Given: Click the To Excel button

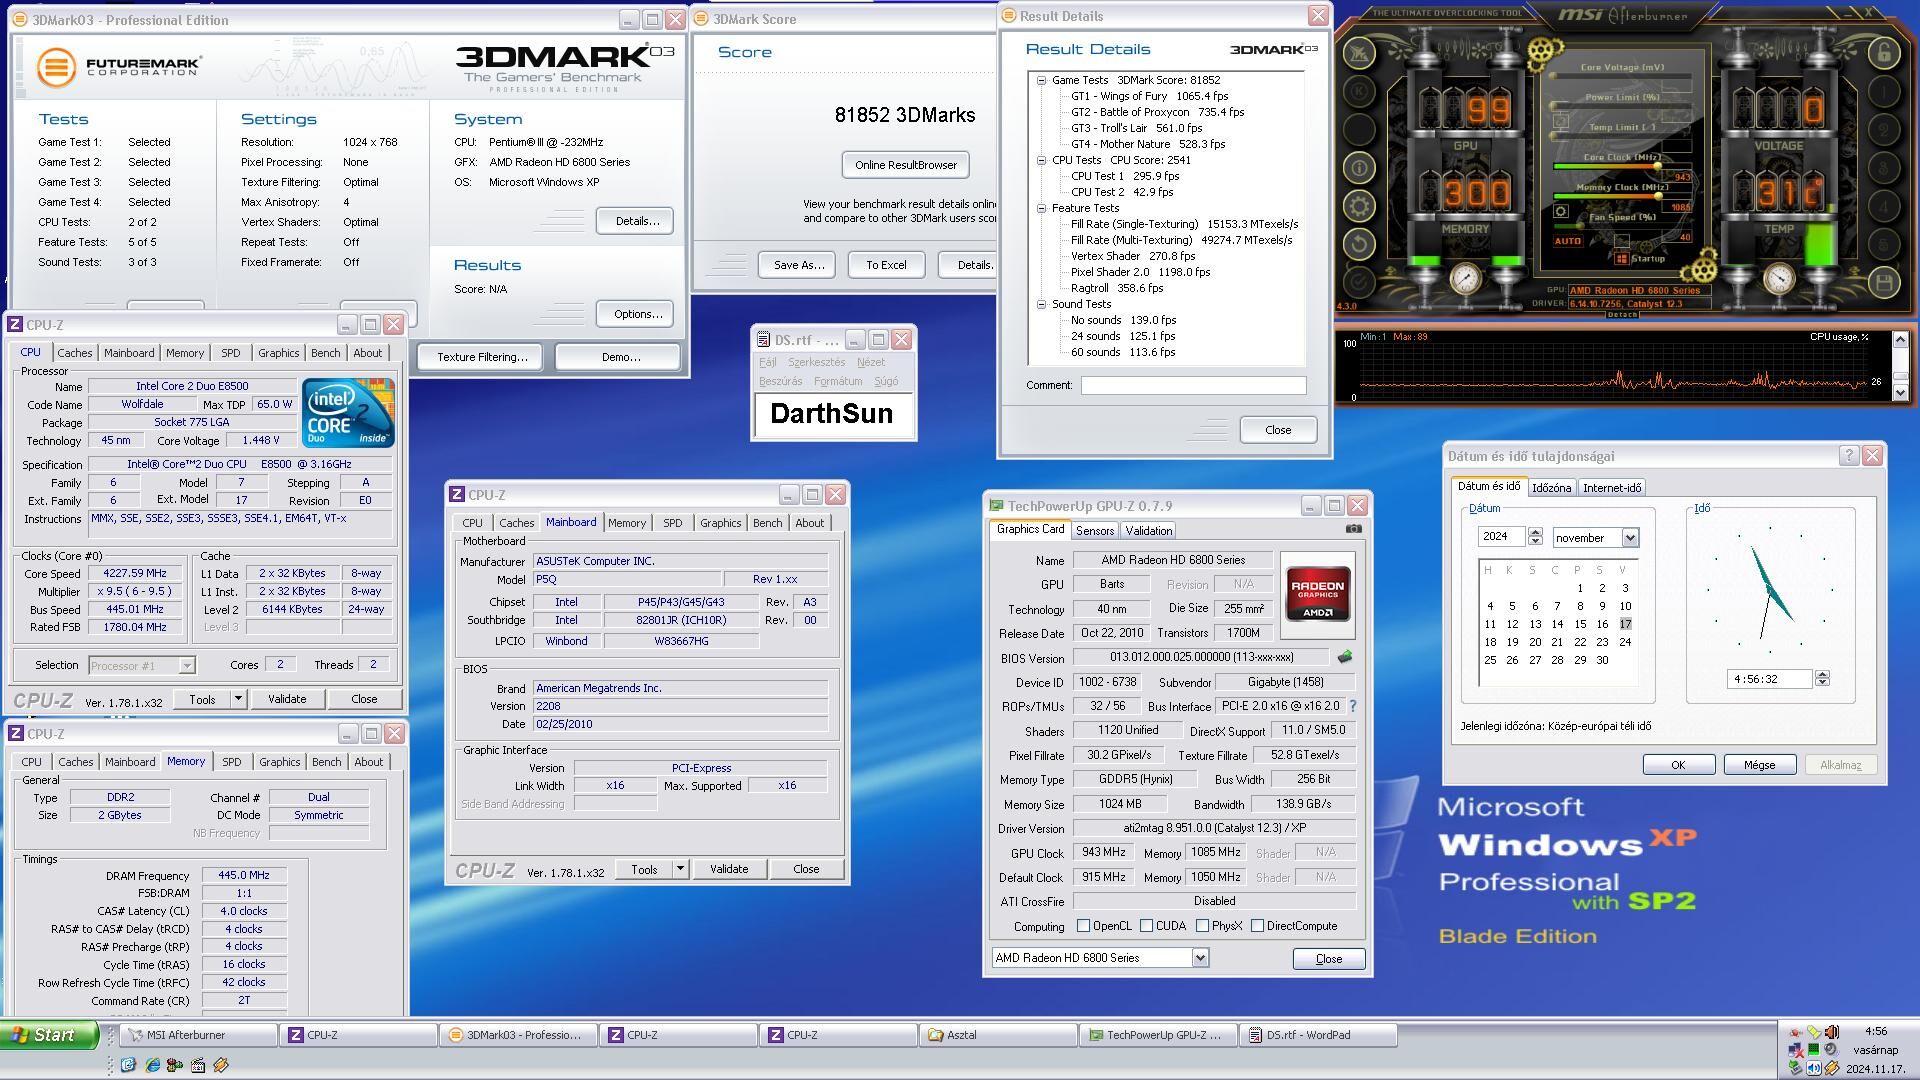Looking at the screenshot, I should click(886, 265).
